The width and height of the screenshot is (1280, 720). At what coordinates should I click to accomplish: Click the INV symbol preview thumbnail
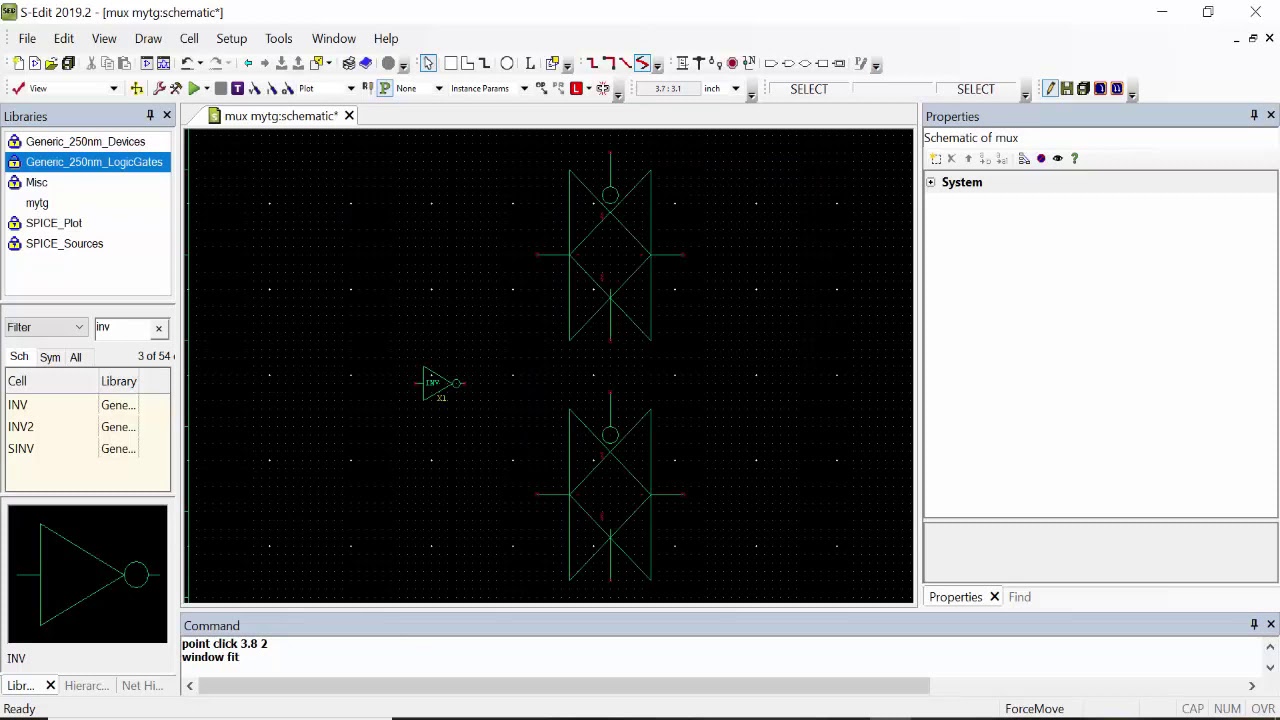point(88,574)
